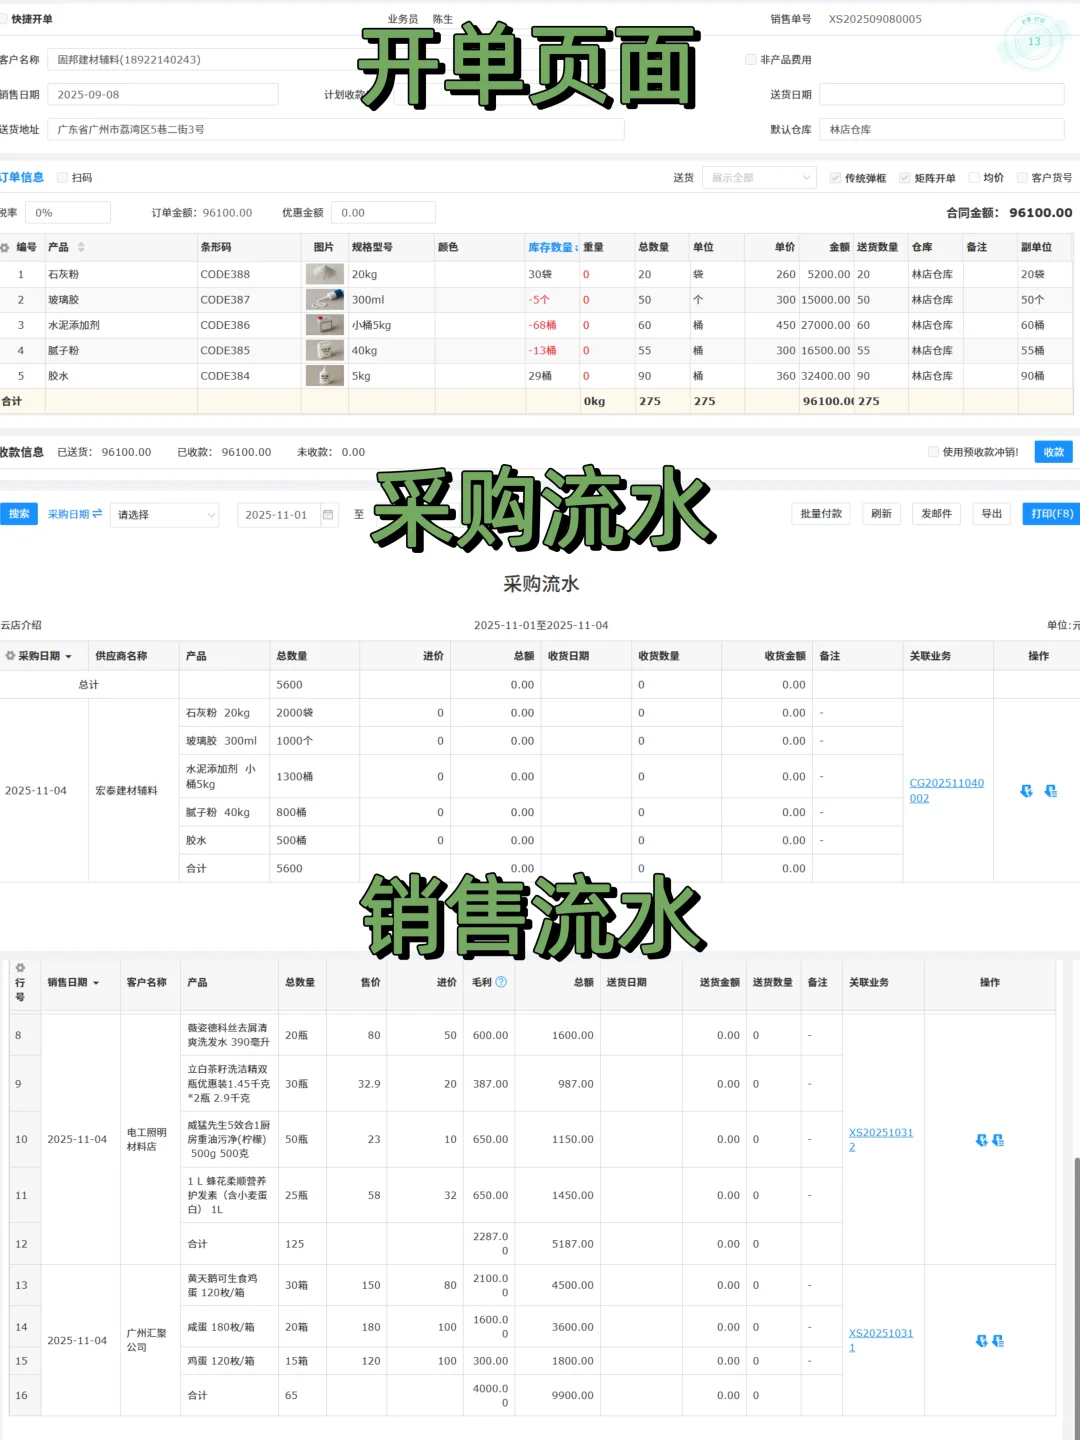The image size is (1080, 1440).
Task: Click the download icon in 宏泰建材辅料 operation column
Action: pos(1026,790)
